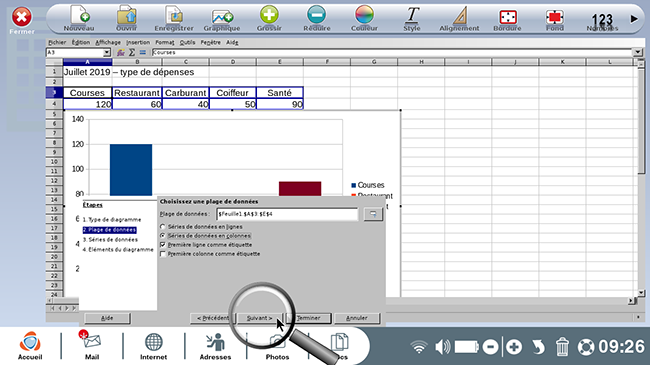Image resolution: width=650 pixels, height=365 pixels.
Task: Select the title cell Juillet 2019
Action: (87, 72)
